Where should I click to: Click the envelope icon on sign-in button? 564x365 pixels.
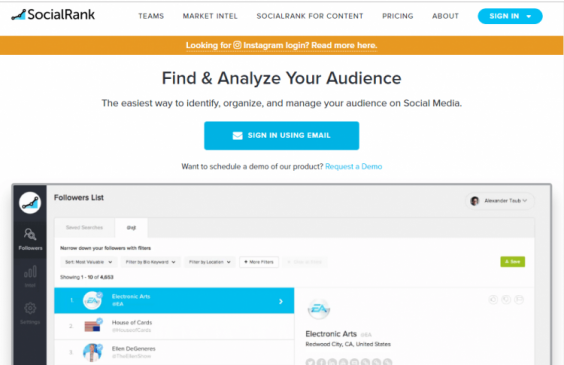point(237,136)
